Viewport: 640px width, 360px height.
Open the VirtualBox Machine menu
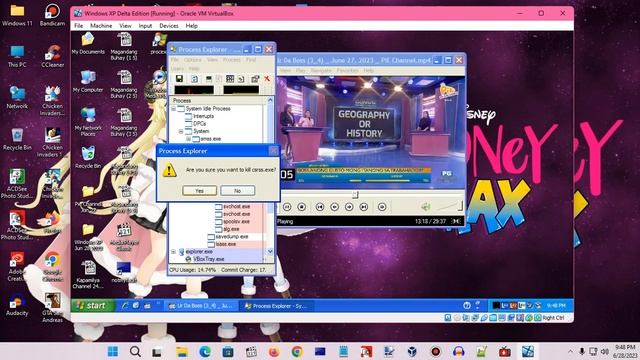click(101, 26)
